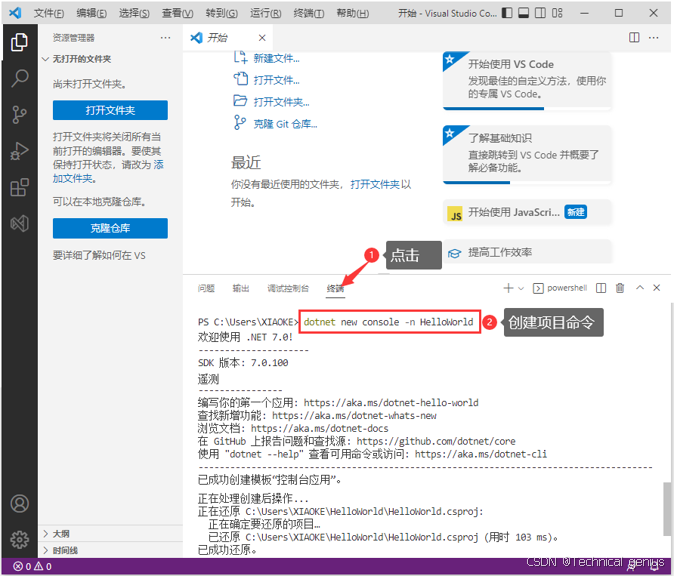Screen dimensions: 674x576
Task: Click the 克隆 Git 仓库... link
Action: [x=285, y=124]
